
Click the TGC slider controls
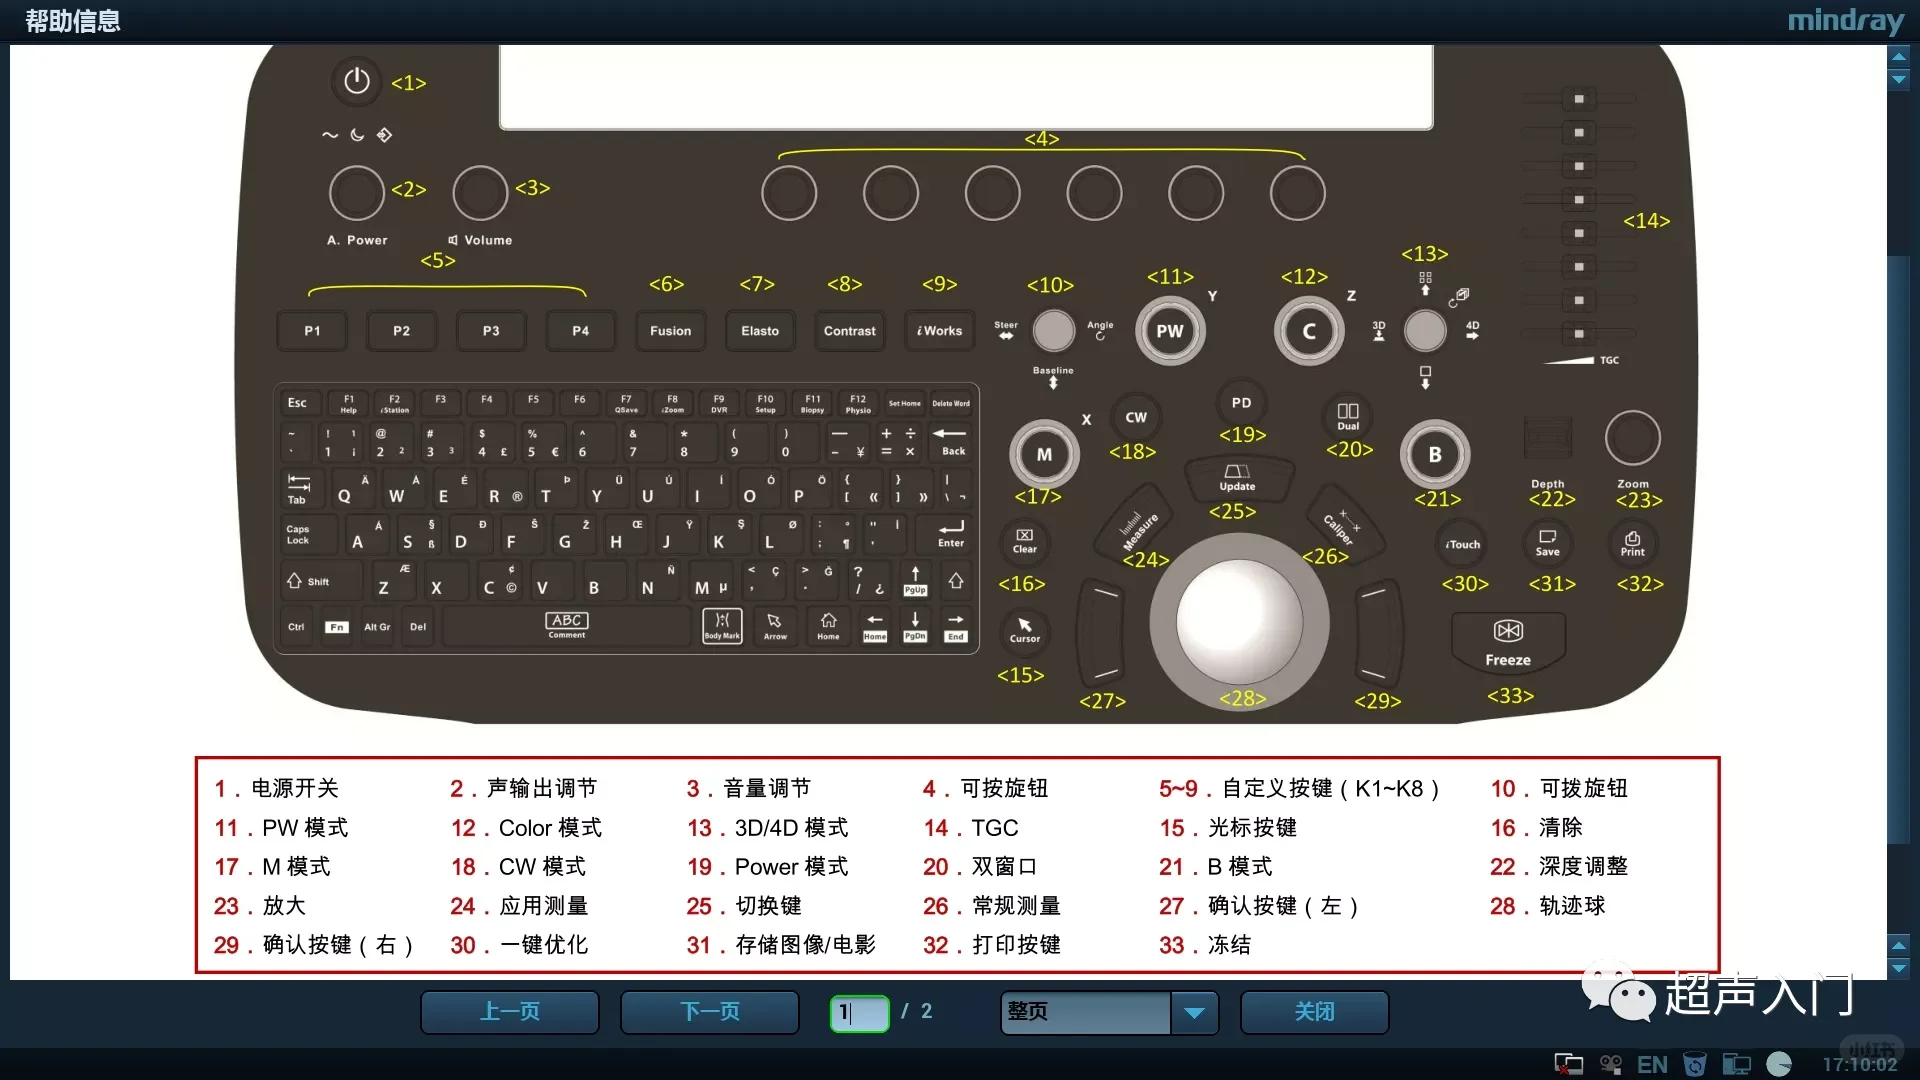(x=1580, y=215)
